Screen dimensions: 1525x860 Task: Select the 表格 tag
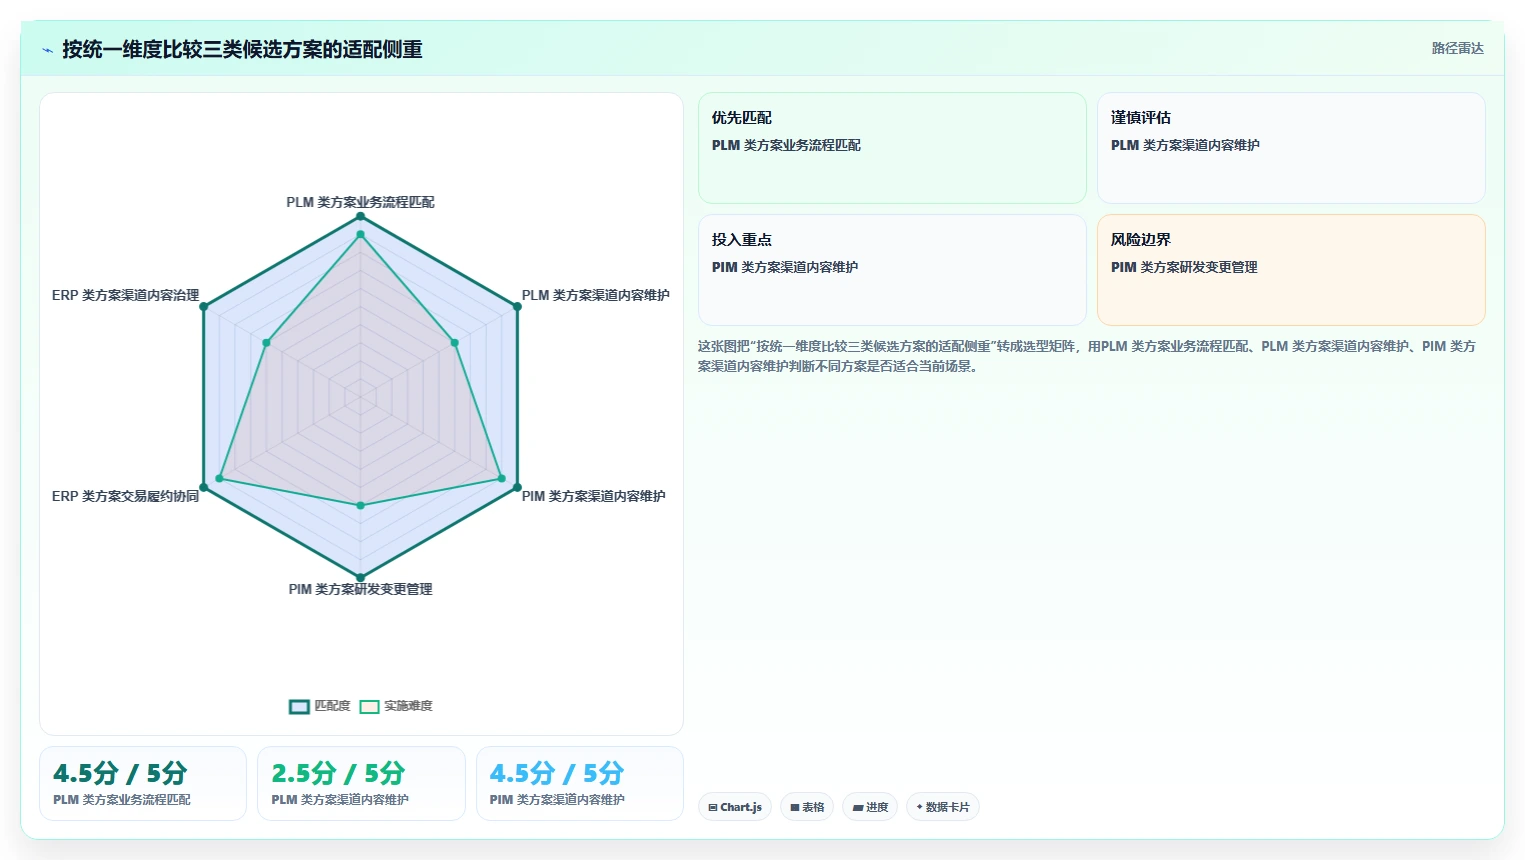(x=807, y=807)
